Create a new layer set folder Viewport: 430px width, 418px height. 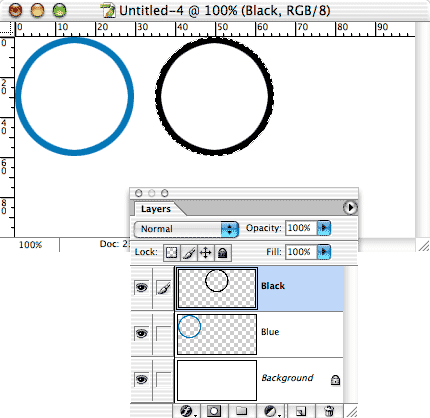tap(241, 411)
